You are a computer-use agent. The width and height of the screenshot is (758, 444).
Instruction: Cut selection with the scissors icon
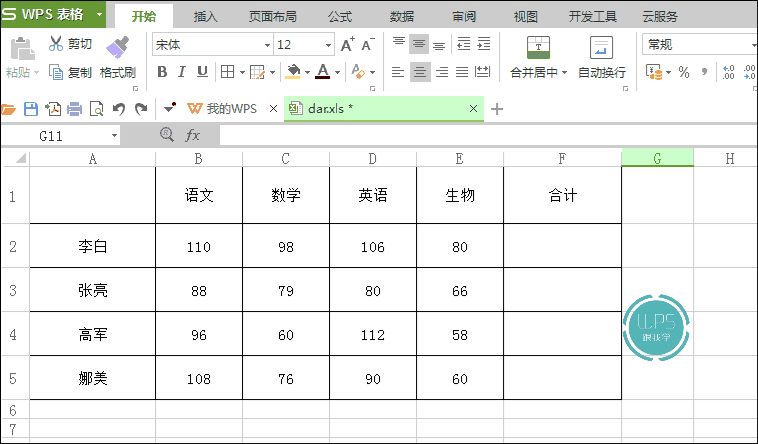(x=56, y=44)
